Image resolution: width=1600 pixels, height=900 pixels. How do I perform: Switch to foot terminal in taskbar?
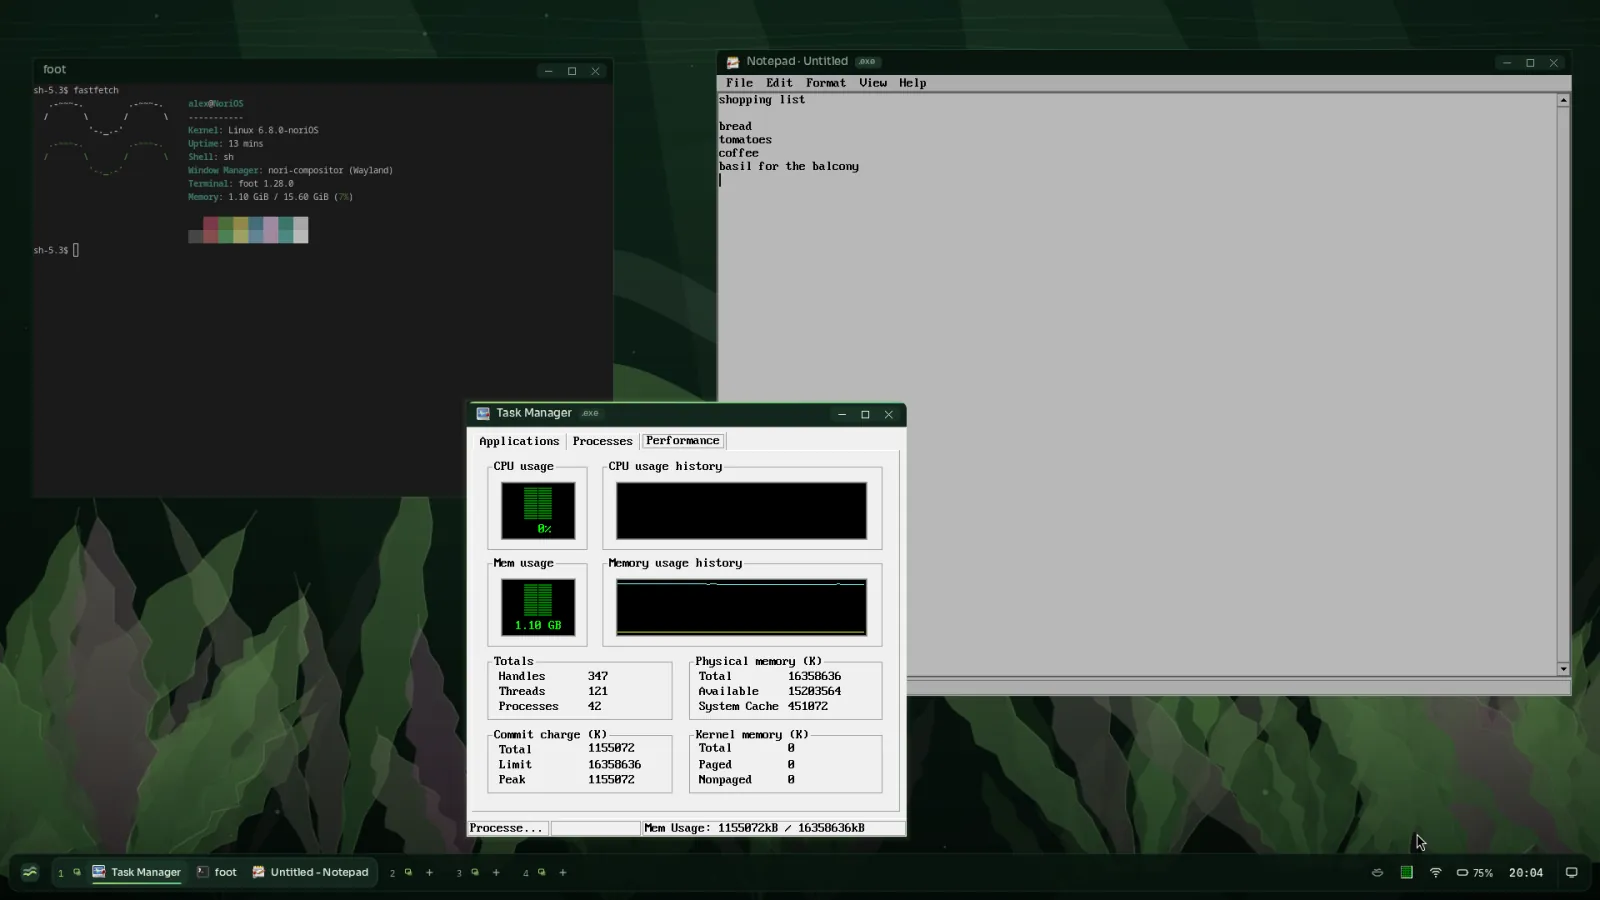(x=217, y=872)
